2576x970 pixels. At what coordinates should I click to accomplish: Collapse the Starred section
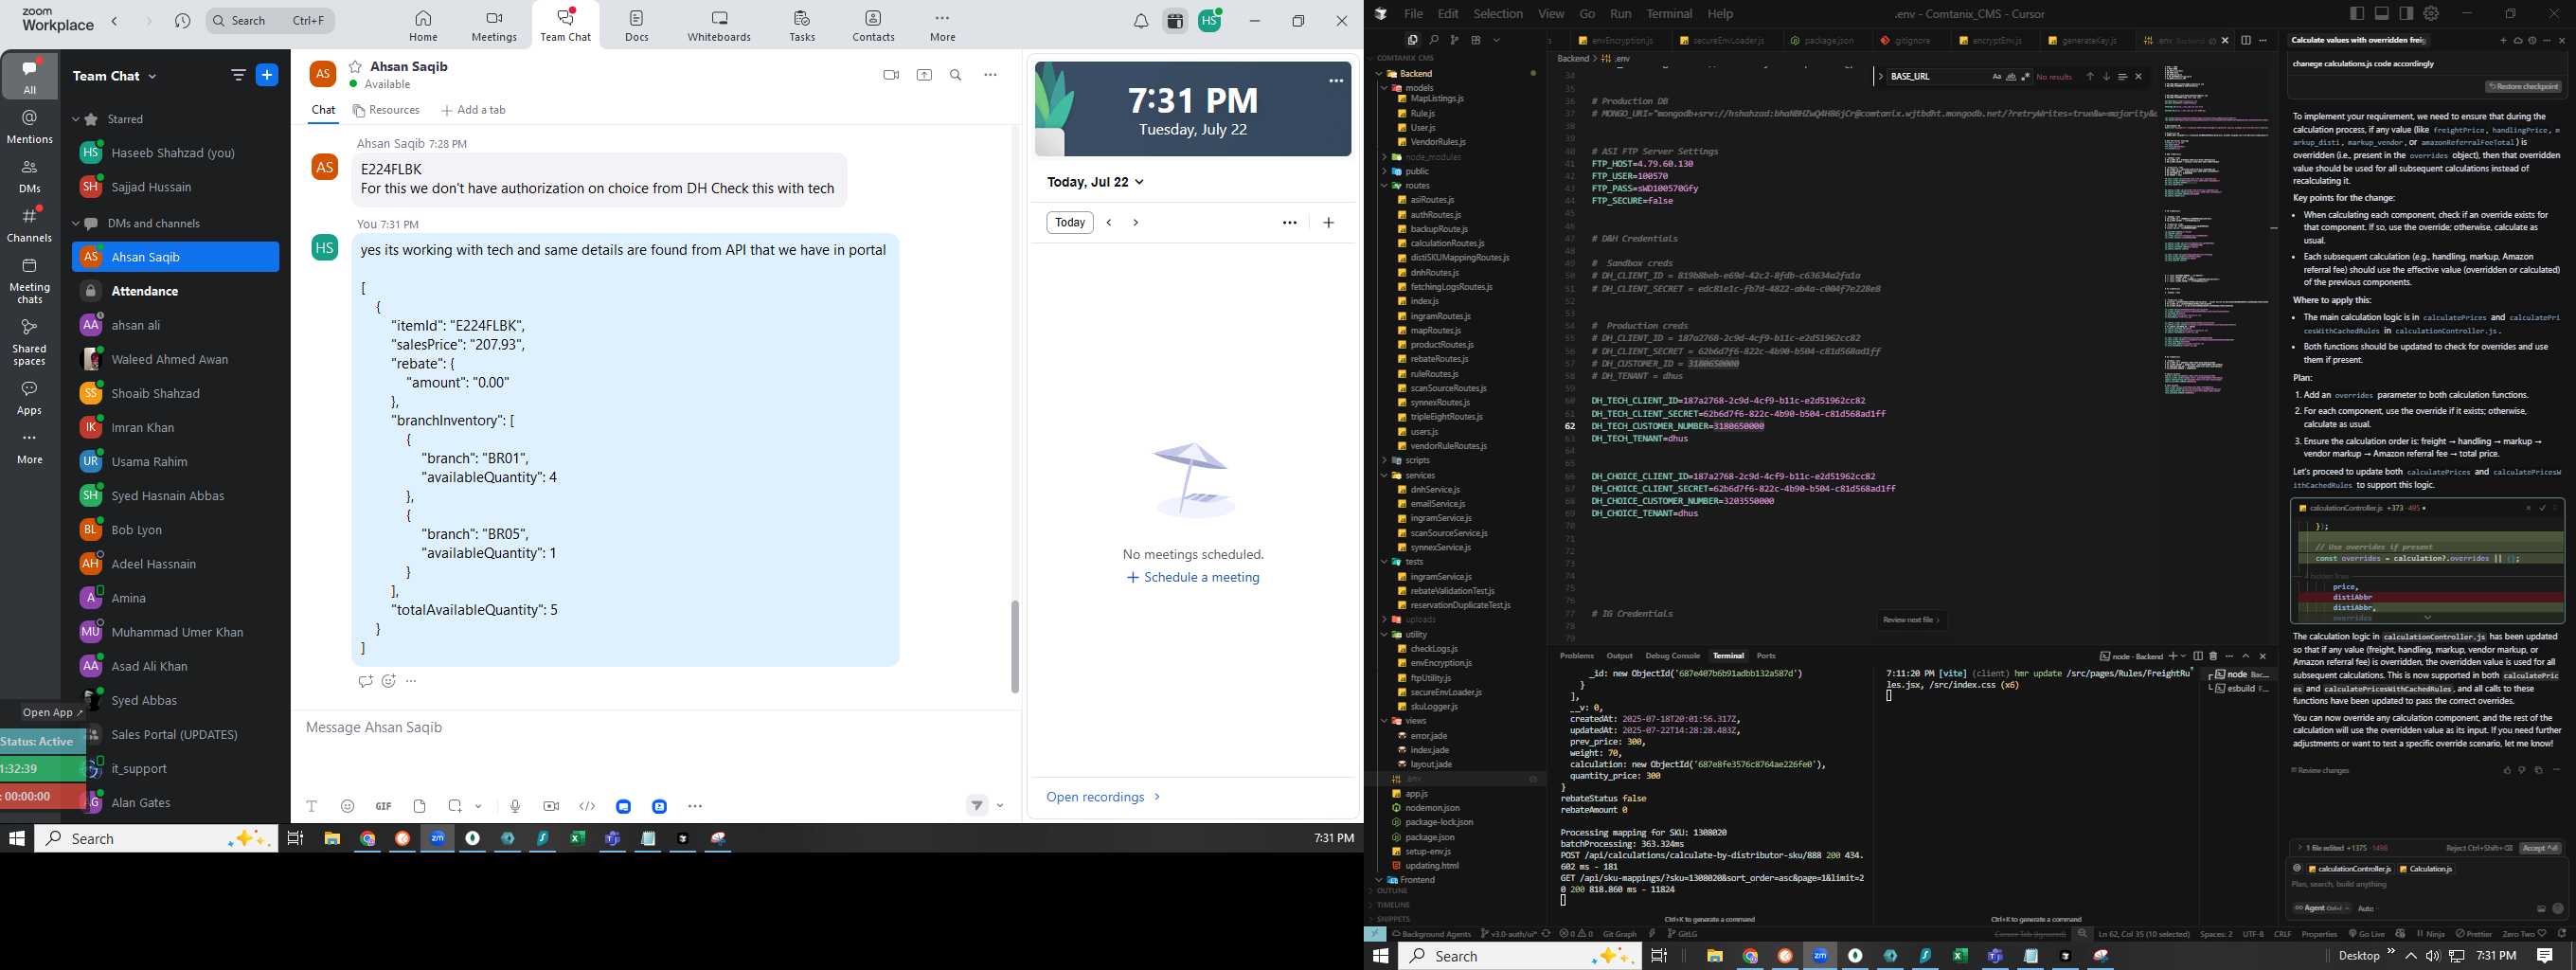76,119
